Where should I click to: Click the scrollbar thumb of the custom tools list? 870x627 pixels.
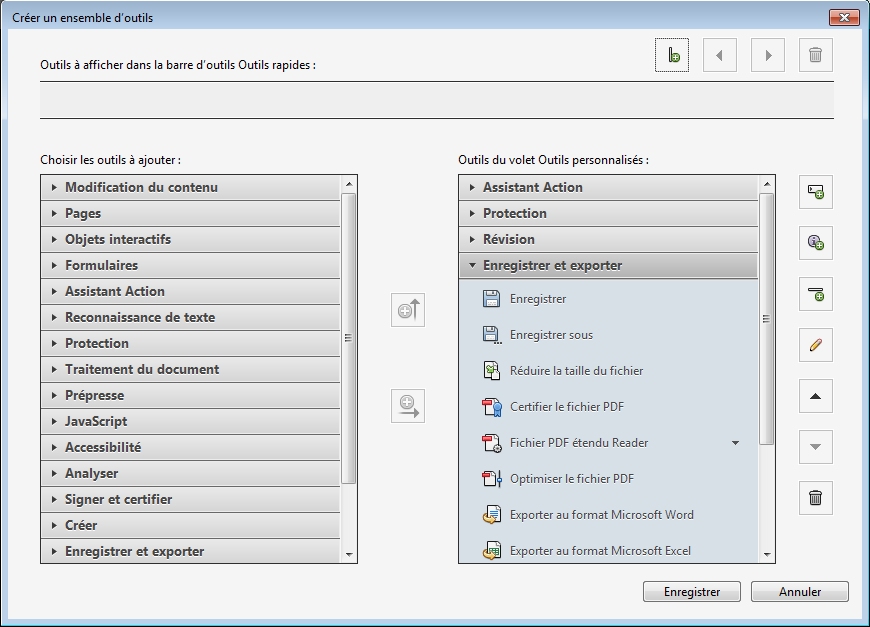(x=767, y=318)
